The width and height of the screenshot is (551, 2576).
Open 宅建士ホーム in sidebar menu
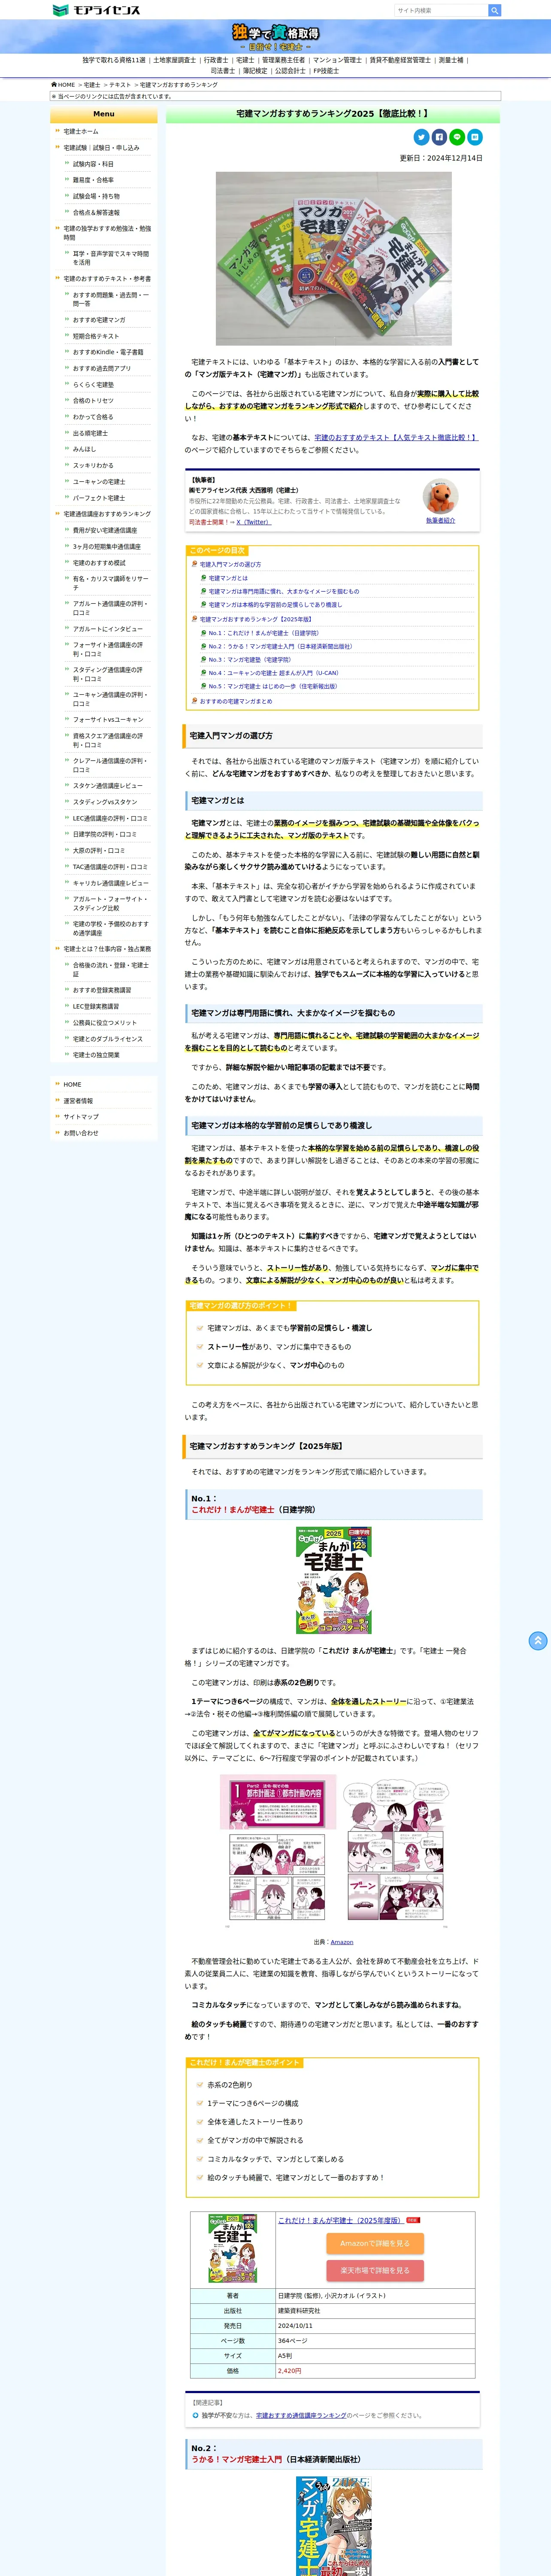tap(81, 131)
